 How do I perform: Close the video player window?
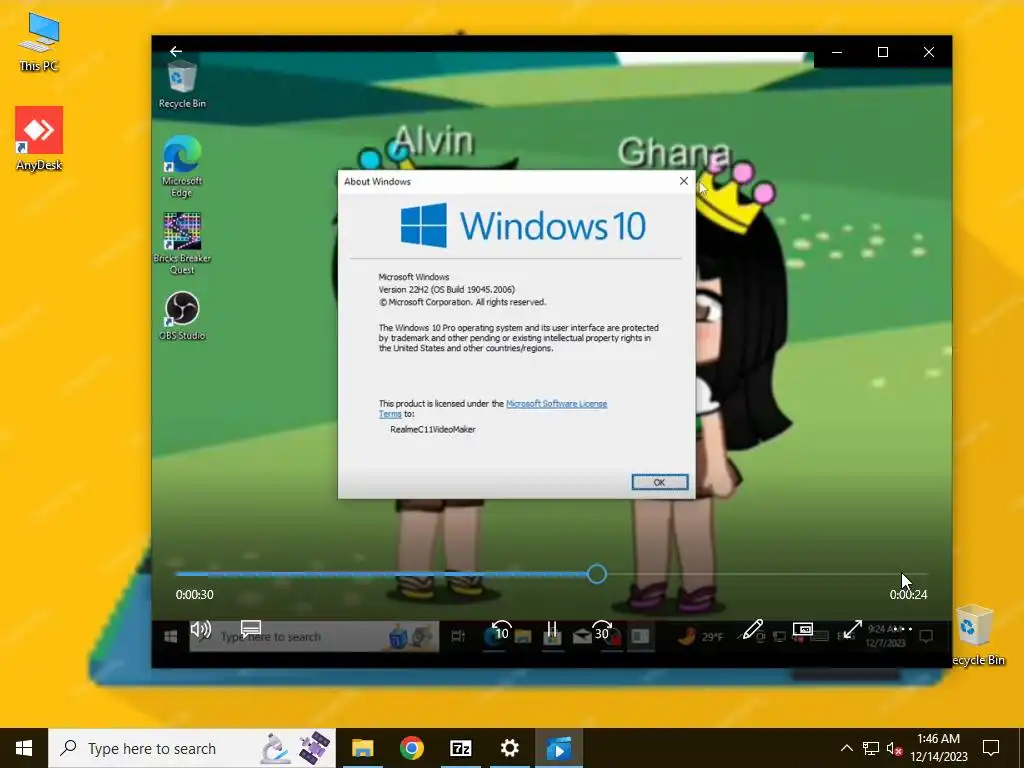tap(929, 52)
